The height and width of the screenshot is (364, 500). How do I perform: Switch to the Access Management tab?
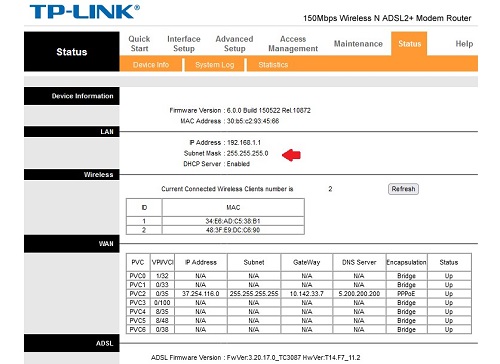pyautogui.click(x=293, y=44)
